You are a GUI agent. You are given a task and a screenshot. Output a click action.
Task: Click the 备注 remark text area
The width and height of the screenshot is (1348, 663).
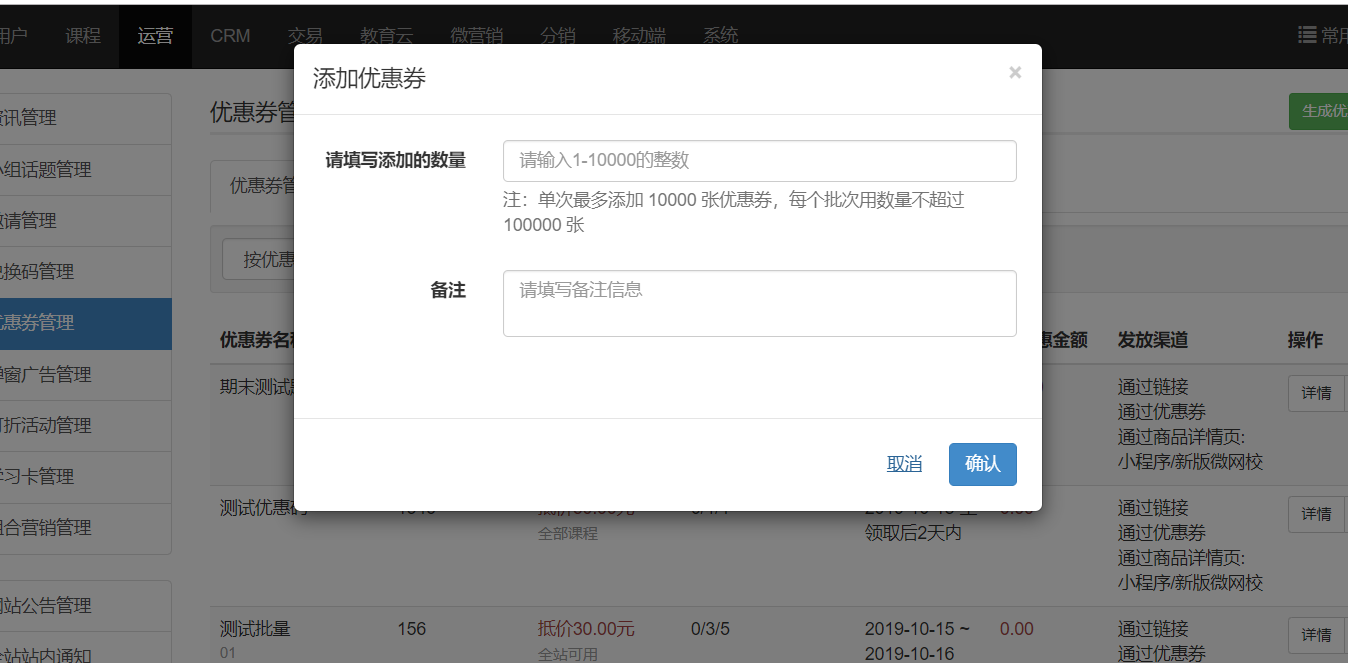[x=759, y=303]
